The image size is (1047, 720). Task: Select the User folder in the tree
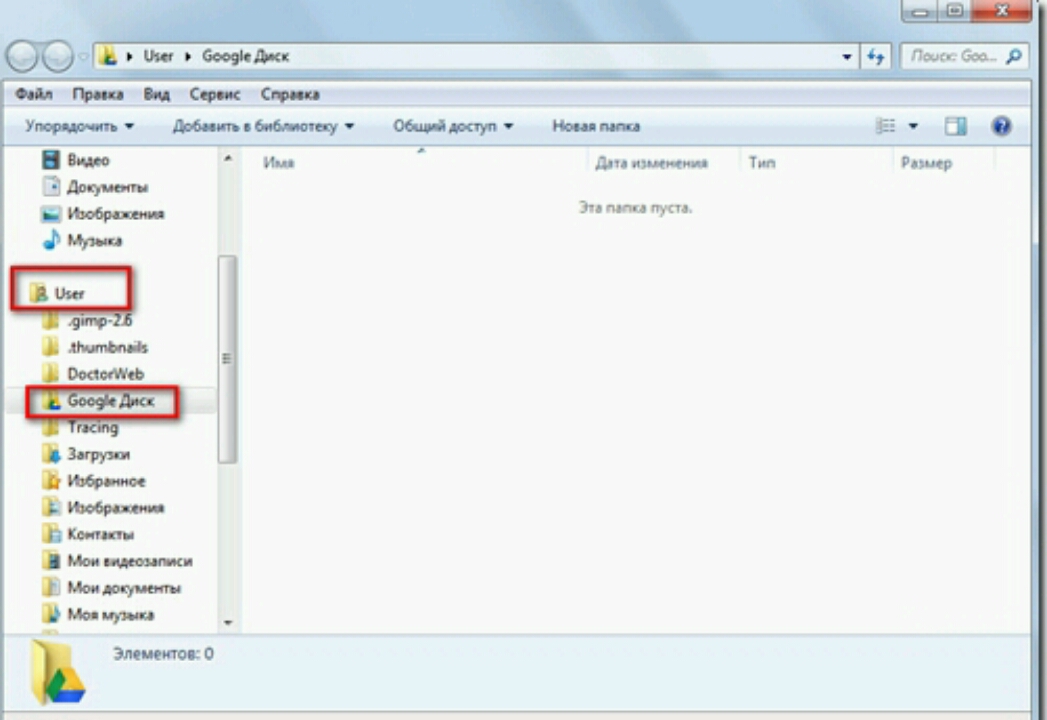click(x=69, y=294)
